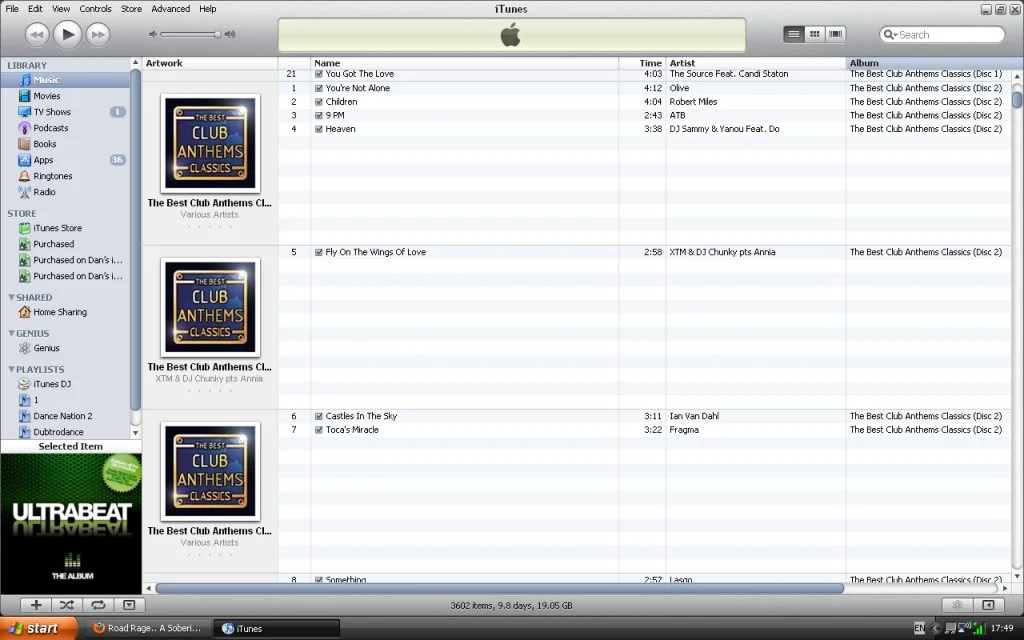Click the high volume speaker icon
This screenshot has width=1024, height=640.
230,34
